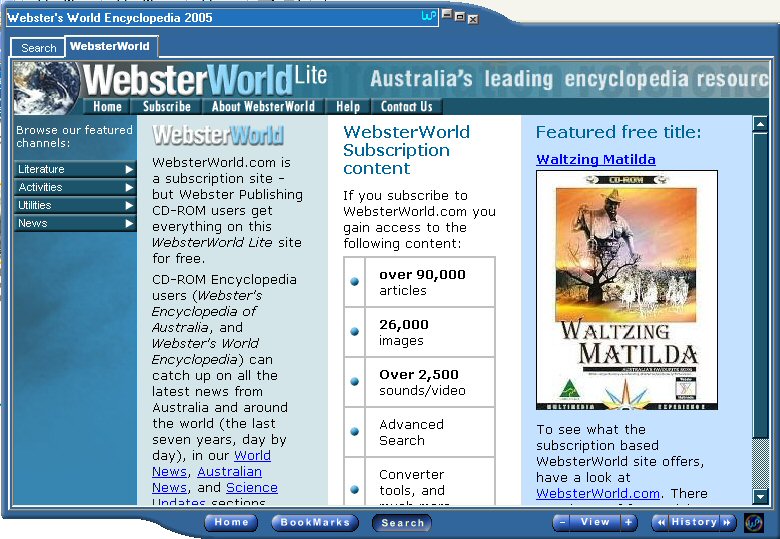
Task: Open About WebsterWorld page
Action: [263, 106]
